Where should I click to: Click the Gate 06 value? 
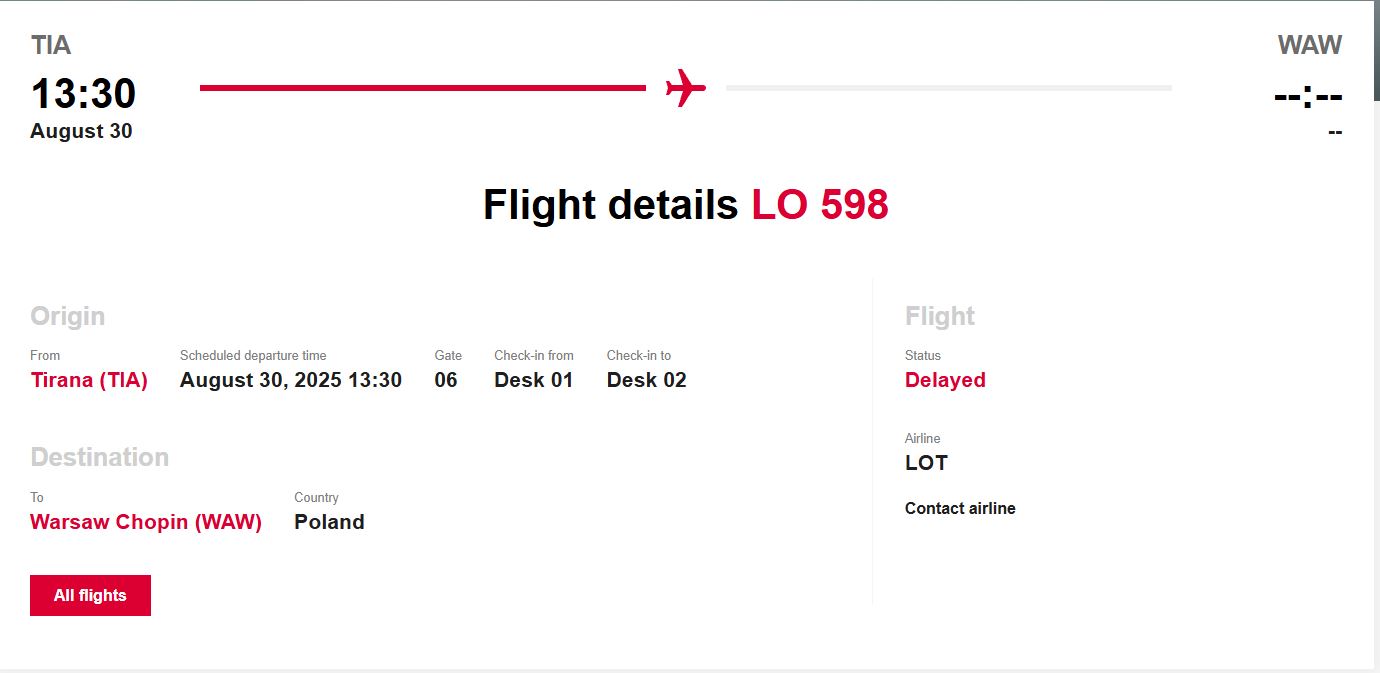coord(446,380)
